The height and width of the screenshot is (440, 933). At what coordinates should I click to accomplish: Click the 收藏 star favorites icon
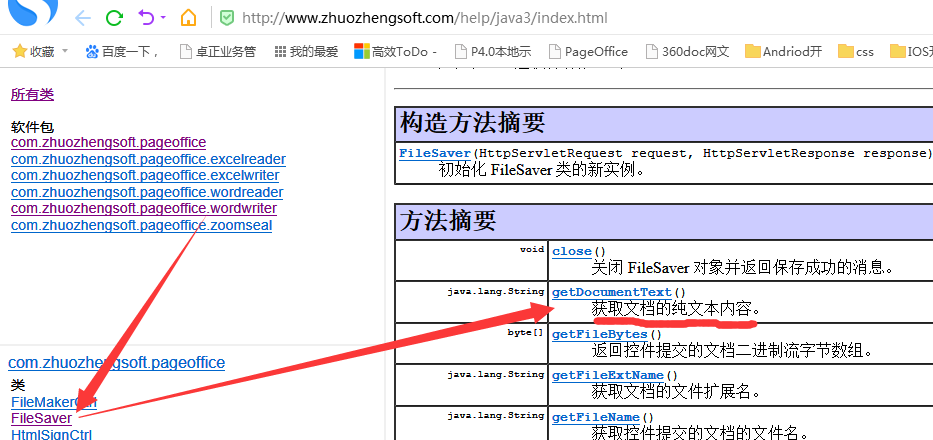tap(20, 51)
